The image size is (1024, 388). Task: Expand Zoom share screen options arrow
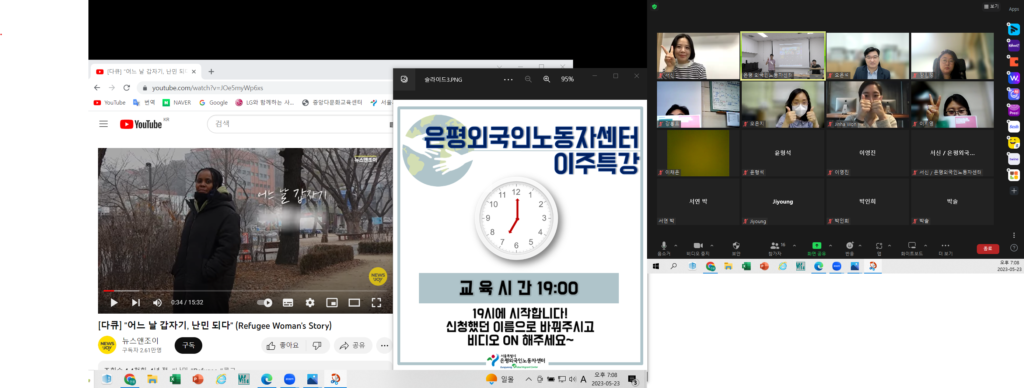[x=831, y=245]
